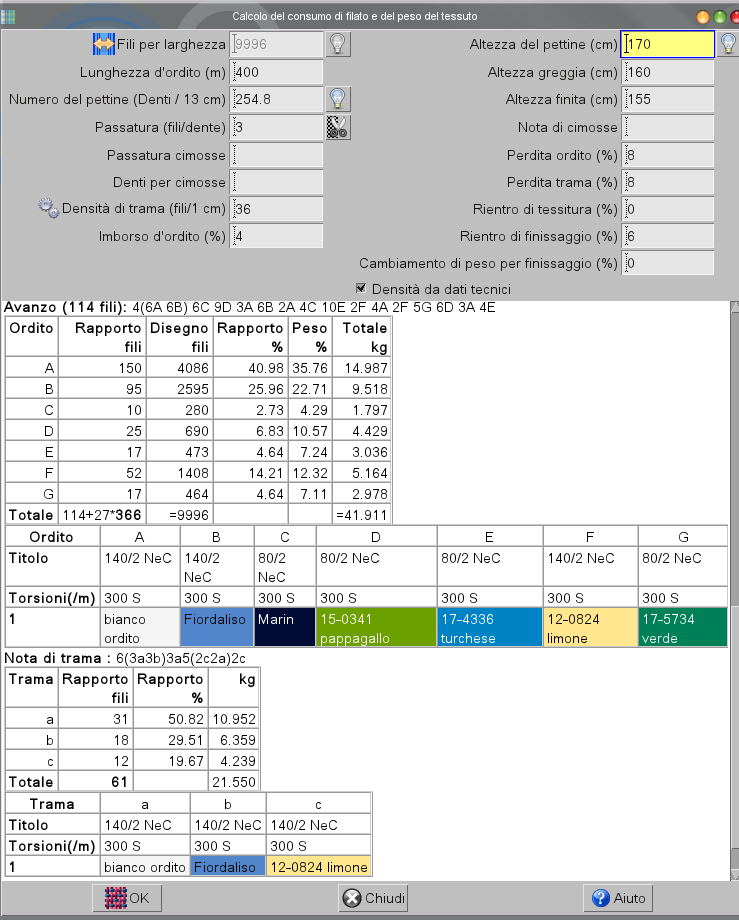Click the 80/2 NeC Titolo cell for warp D

pos(377,567)
